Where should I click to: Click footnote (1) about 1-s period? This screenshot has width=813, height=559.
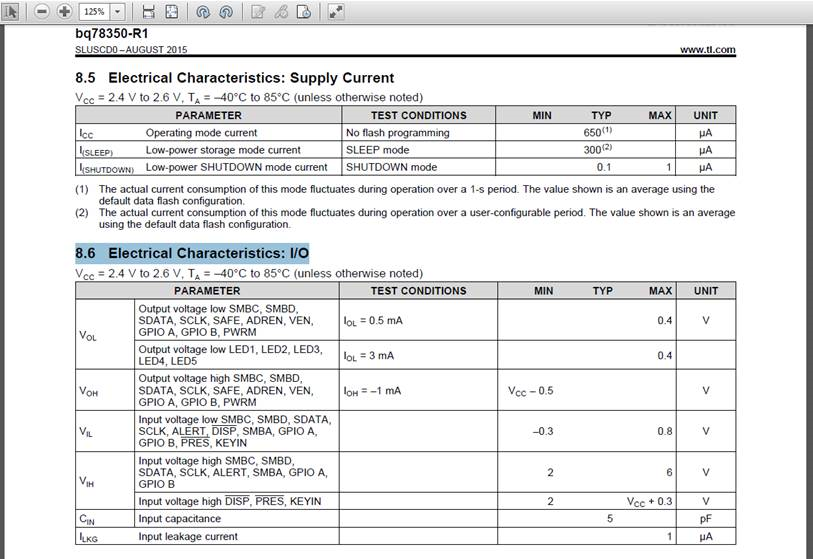395,195
